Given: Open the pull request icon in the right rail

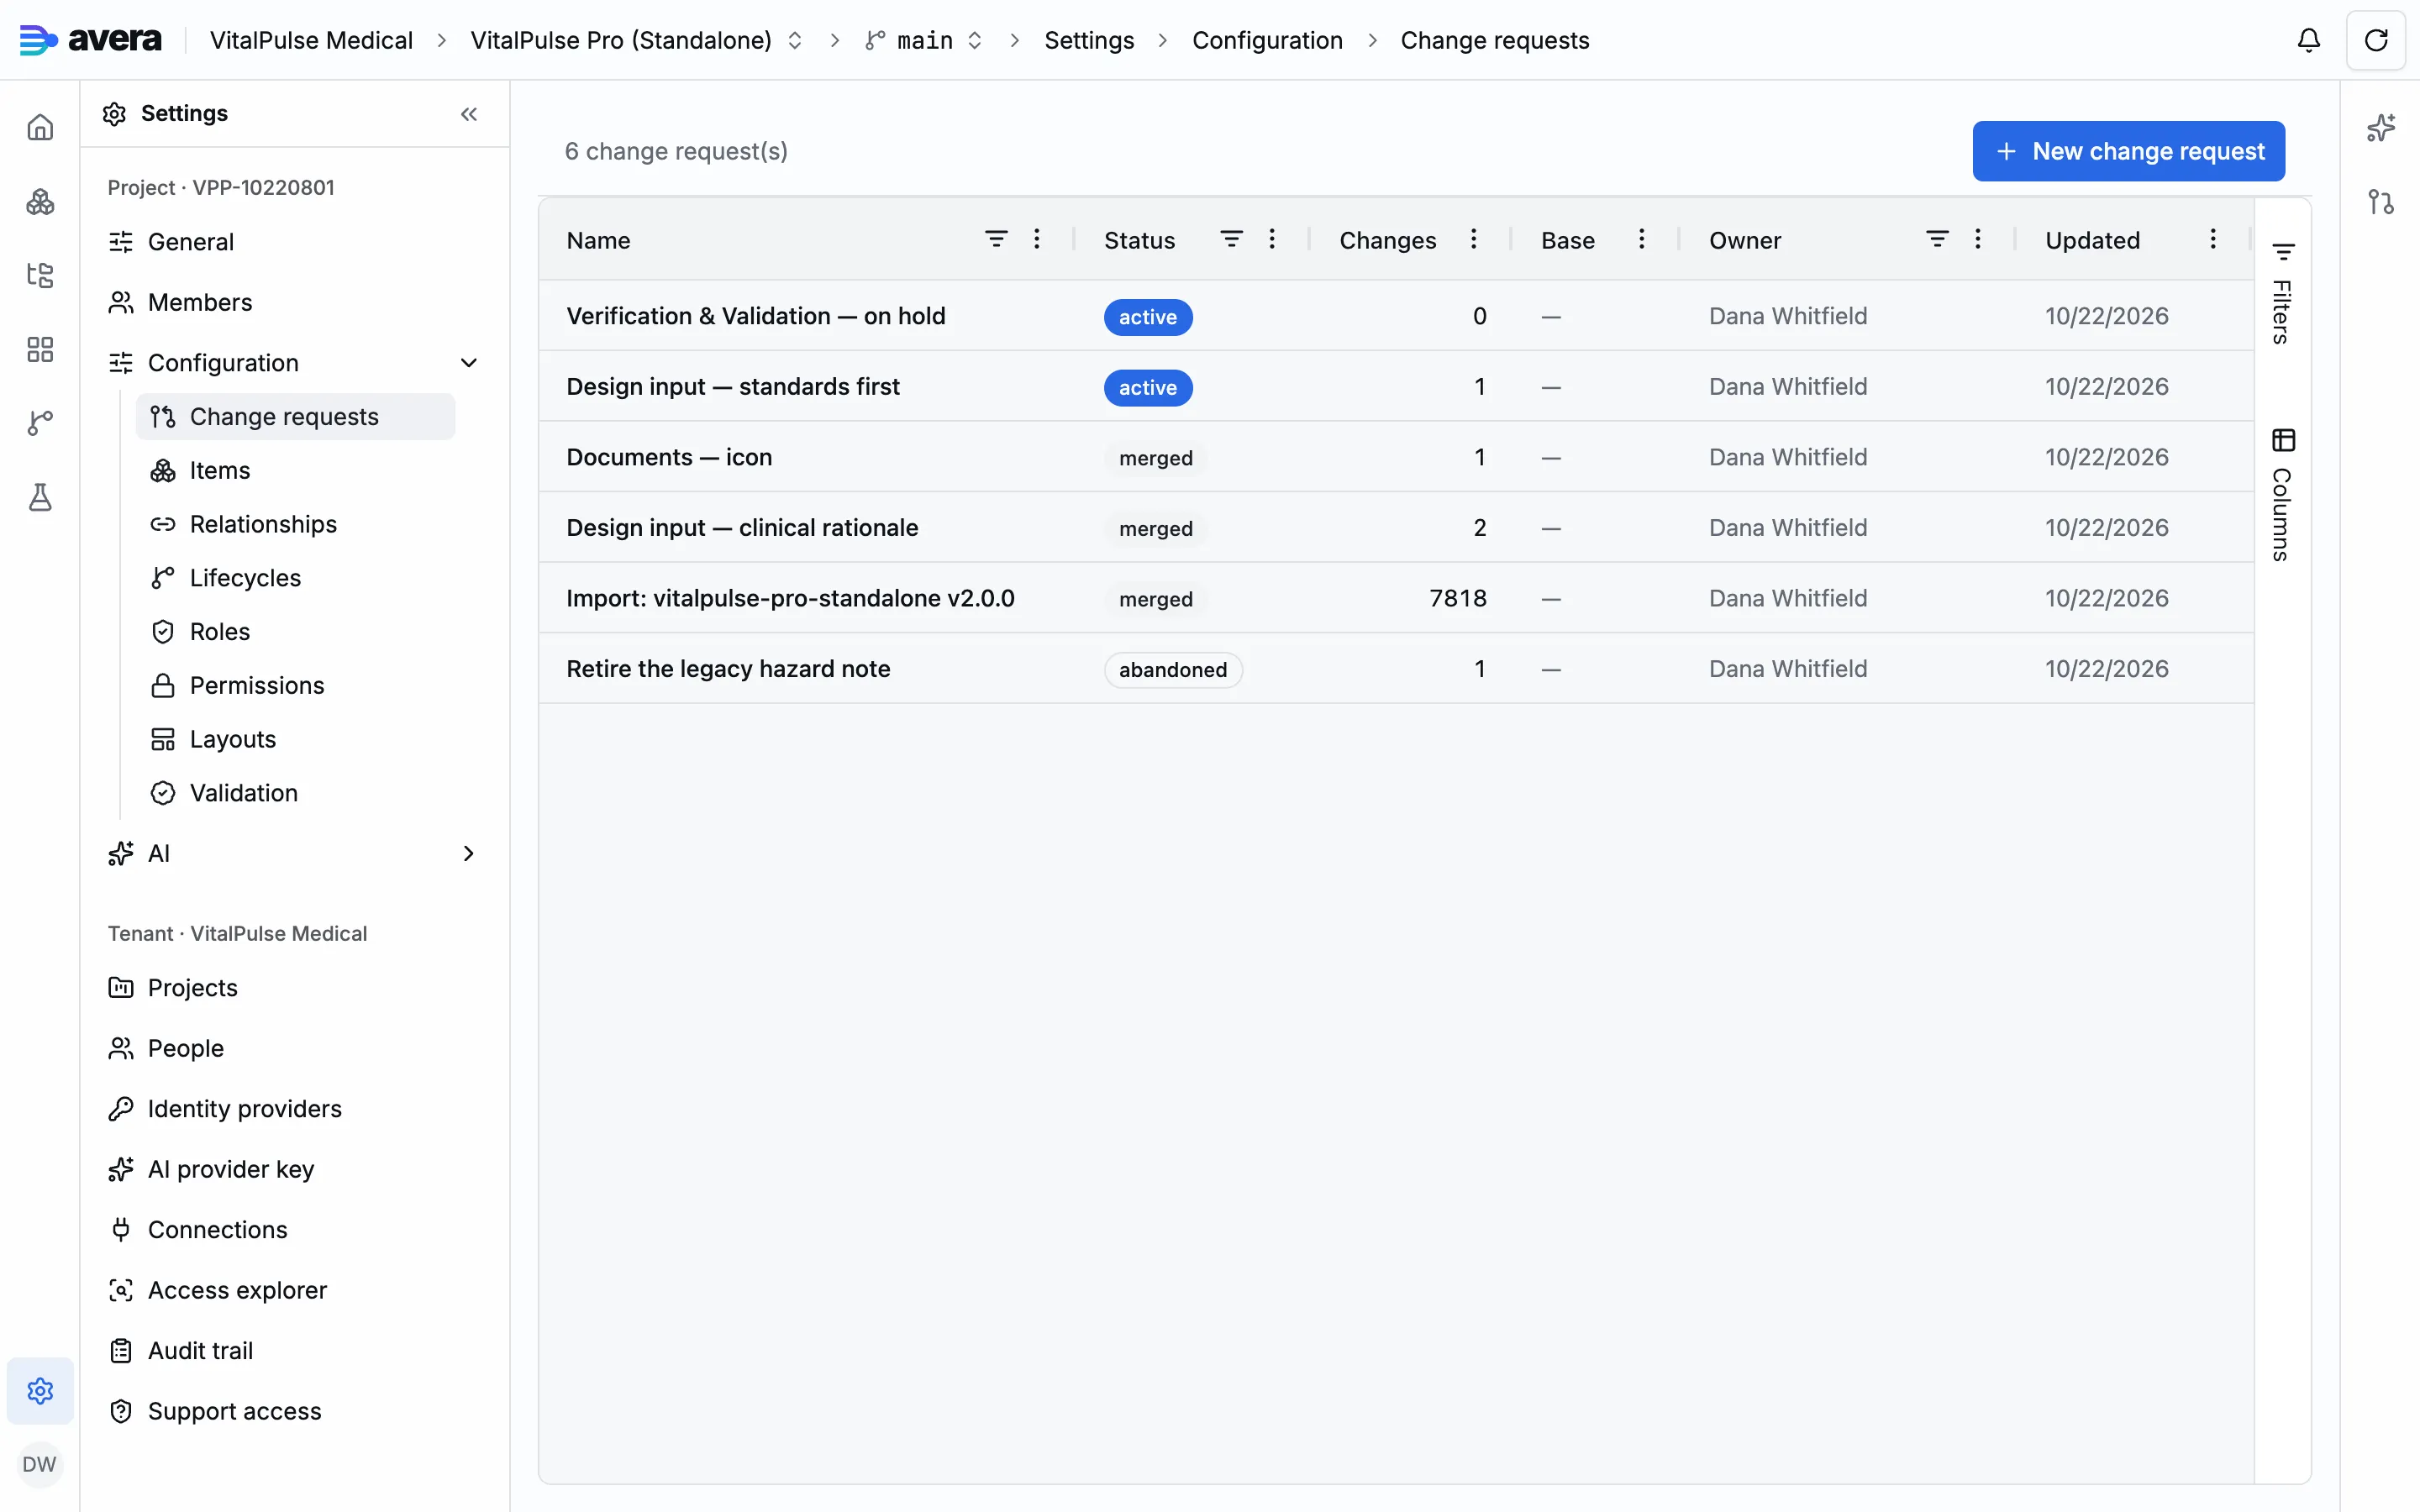Looking at the screenshot, I should [x=2381, y=202].
